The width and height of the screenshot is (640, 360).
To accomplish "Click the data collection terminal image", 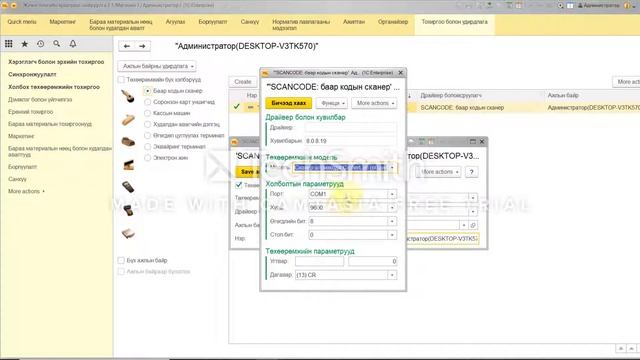I will click(x=128, y=187).
